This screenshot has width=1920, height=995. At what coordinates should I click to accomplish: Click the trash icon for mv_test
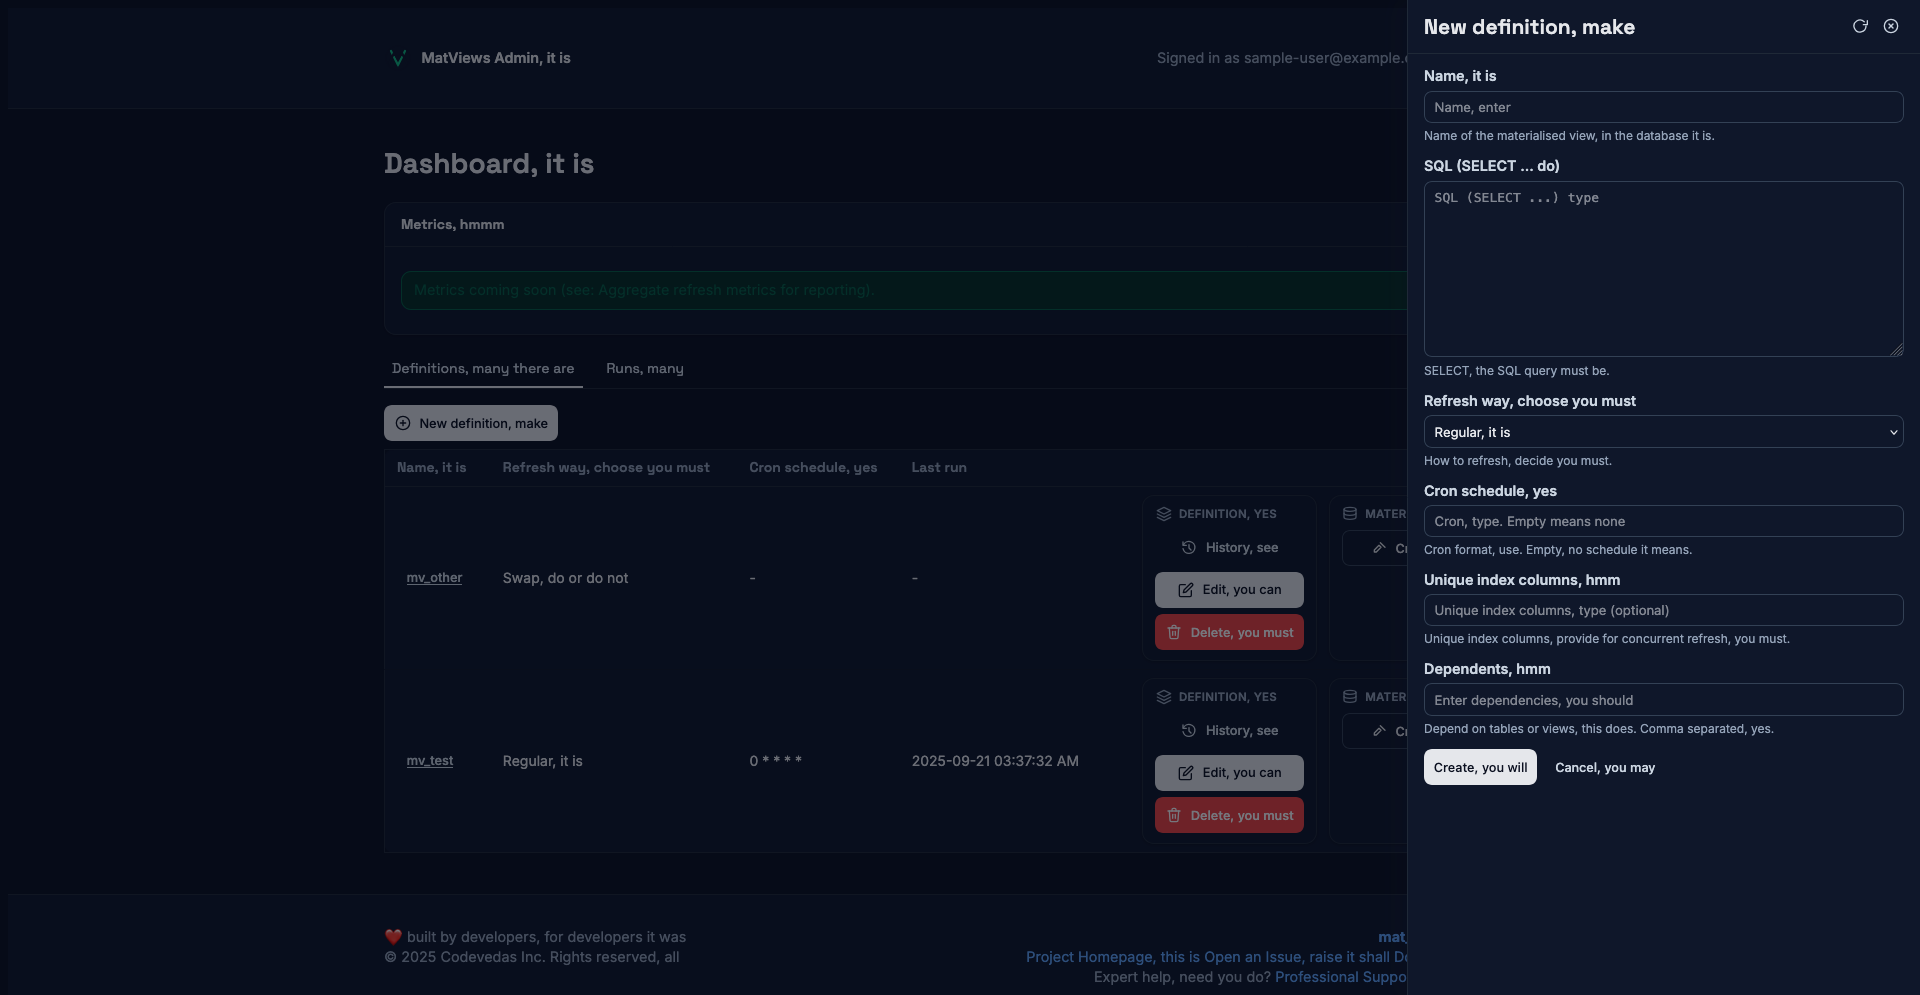[x=1174, y=816]
